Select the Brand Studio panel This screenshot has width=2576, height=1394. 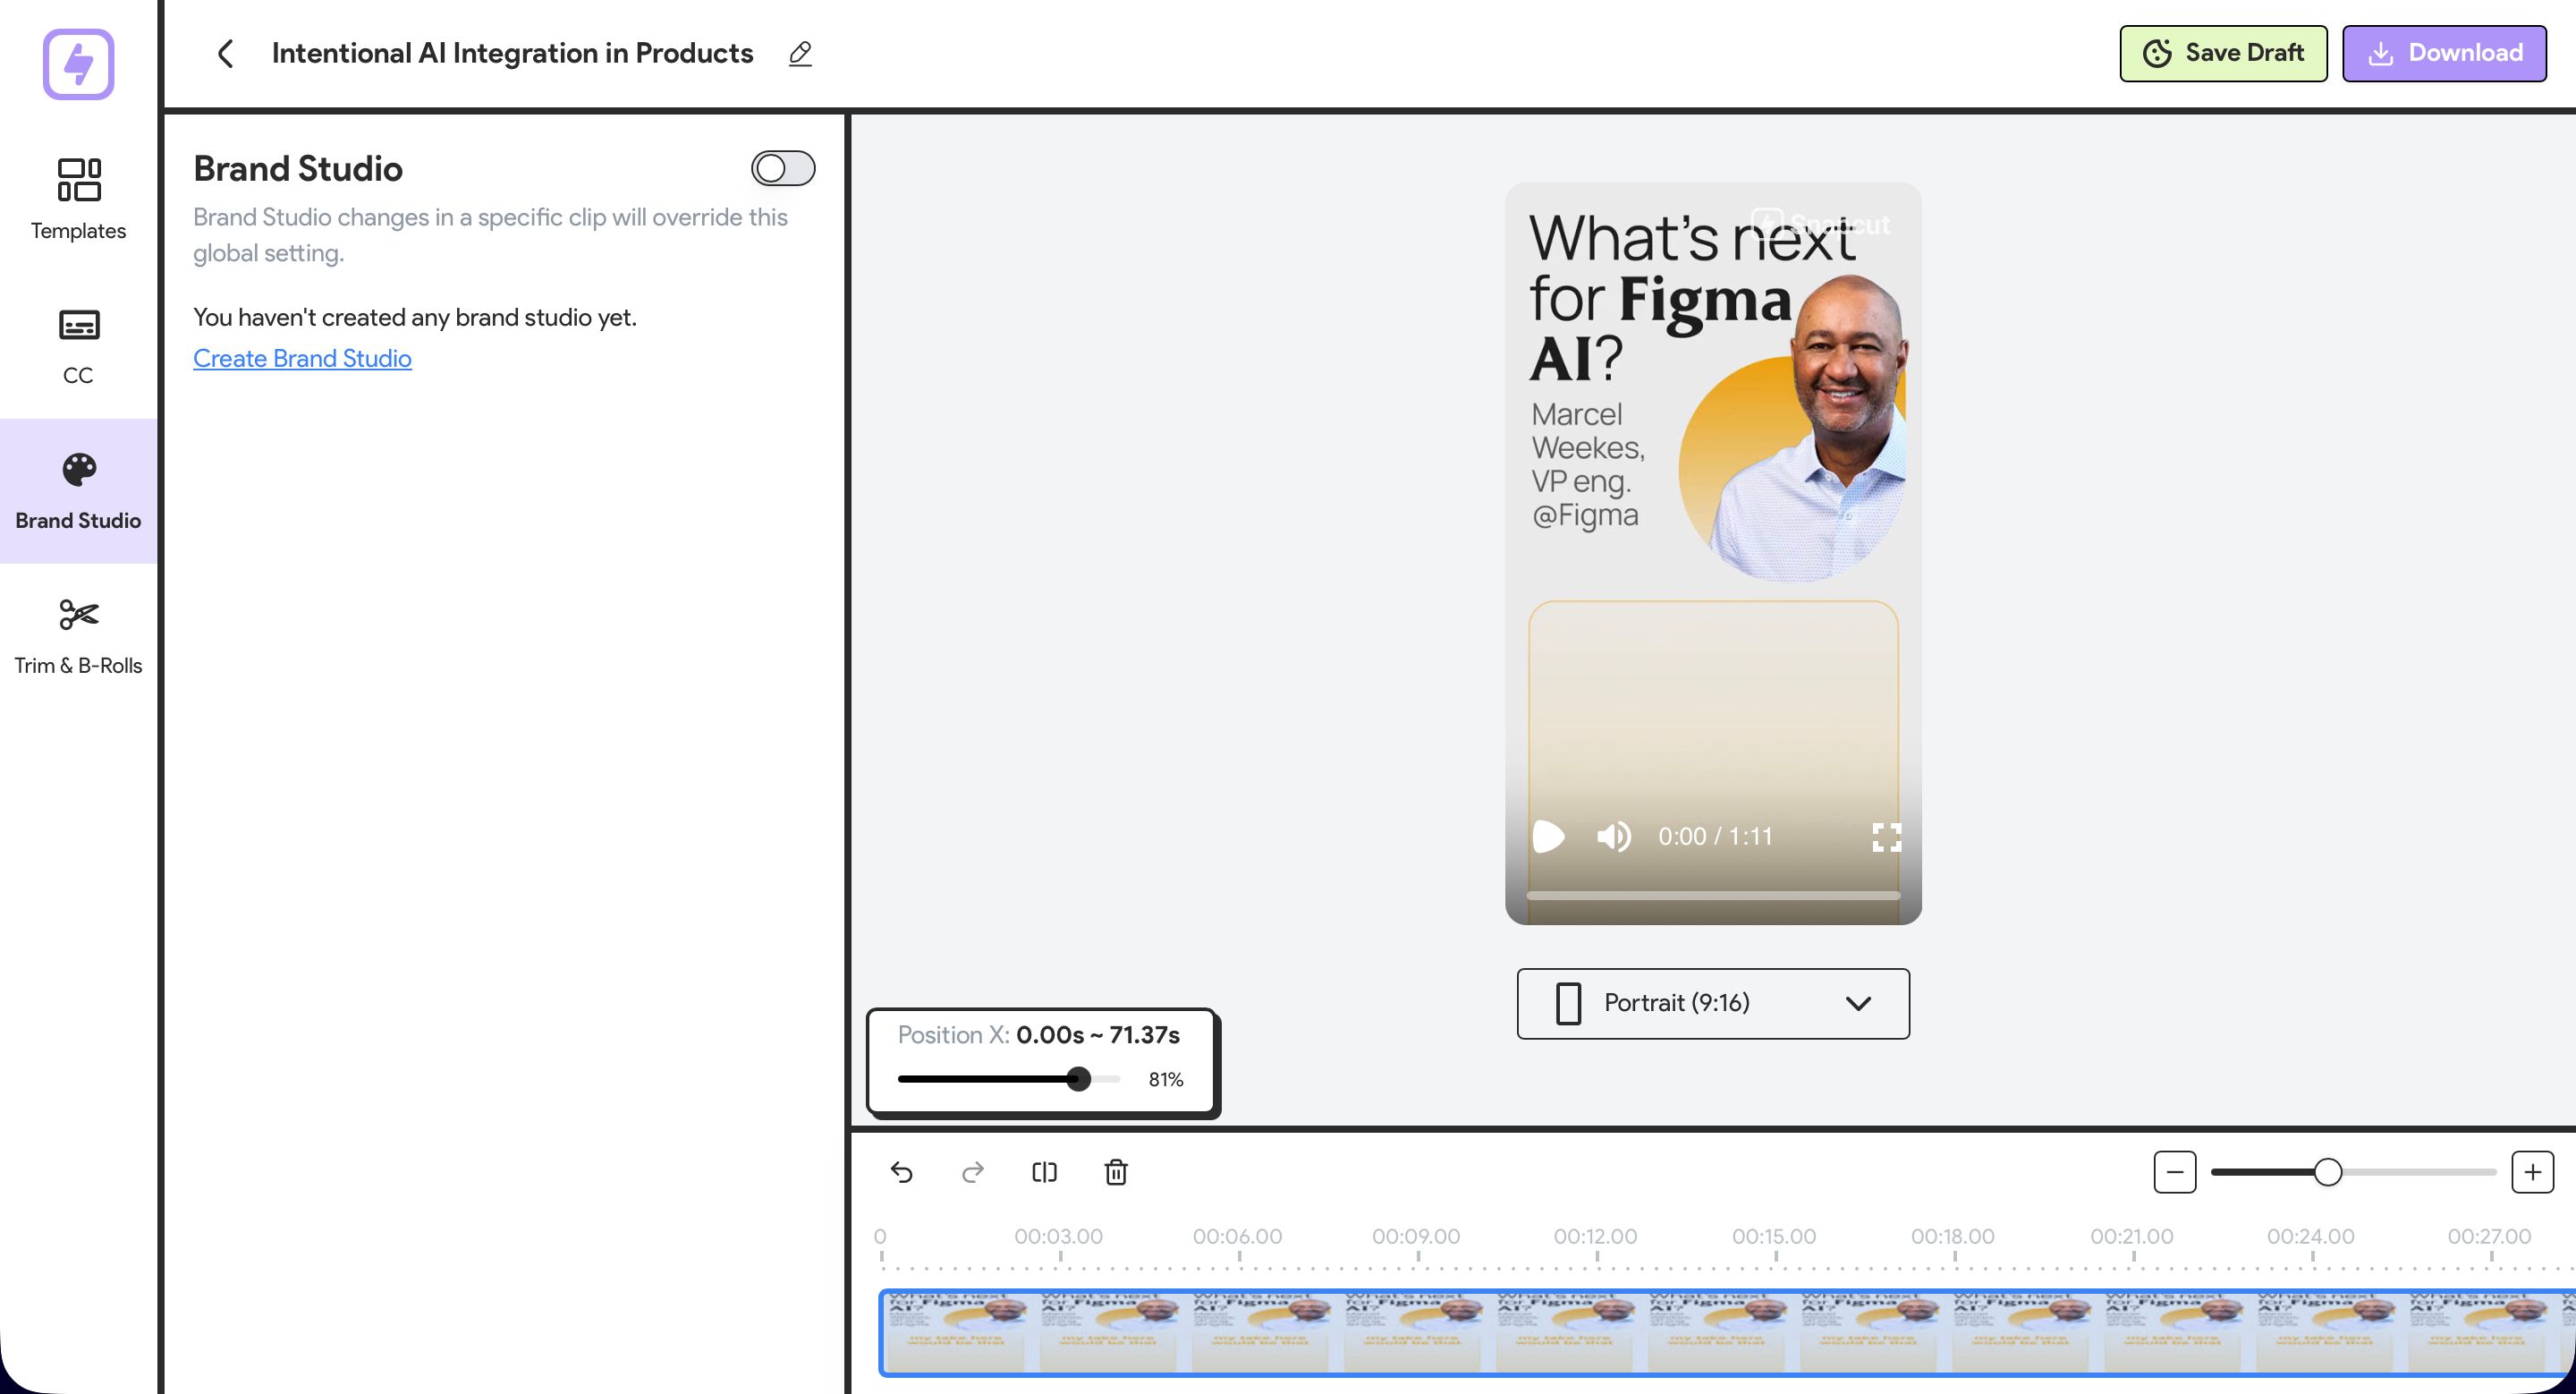tap(78, 490)
